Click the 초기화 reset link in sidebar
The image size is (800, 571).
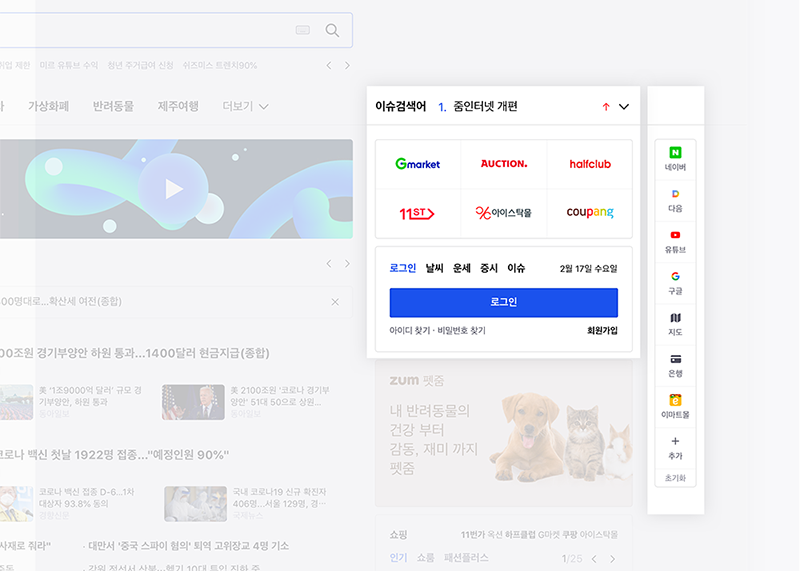[x=675, y=478]
